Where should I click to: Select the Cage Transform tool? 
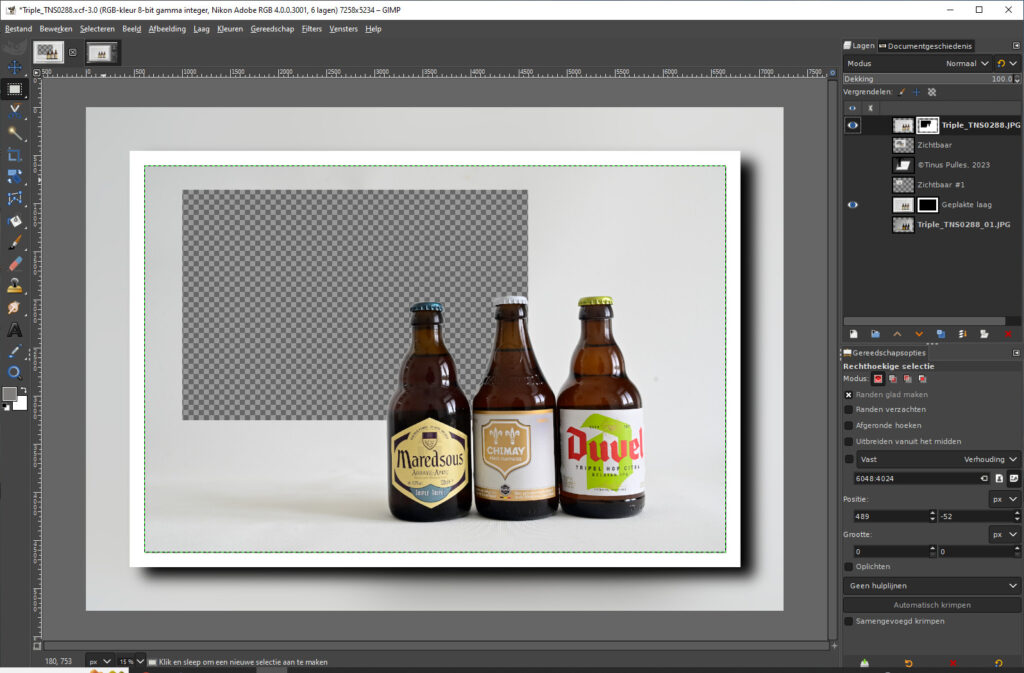(14, 198)
